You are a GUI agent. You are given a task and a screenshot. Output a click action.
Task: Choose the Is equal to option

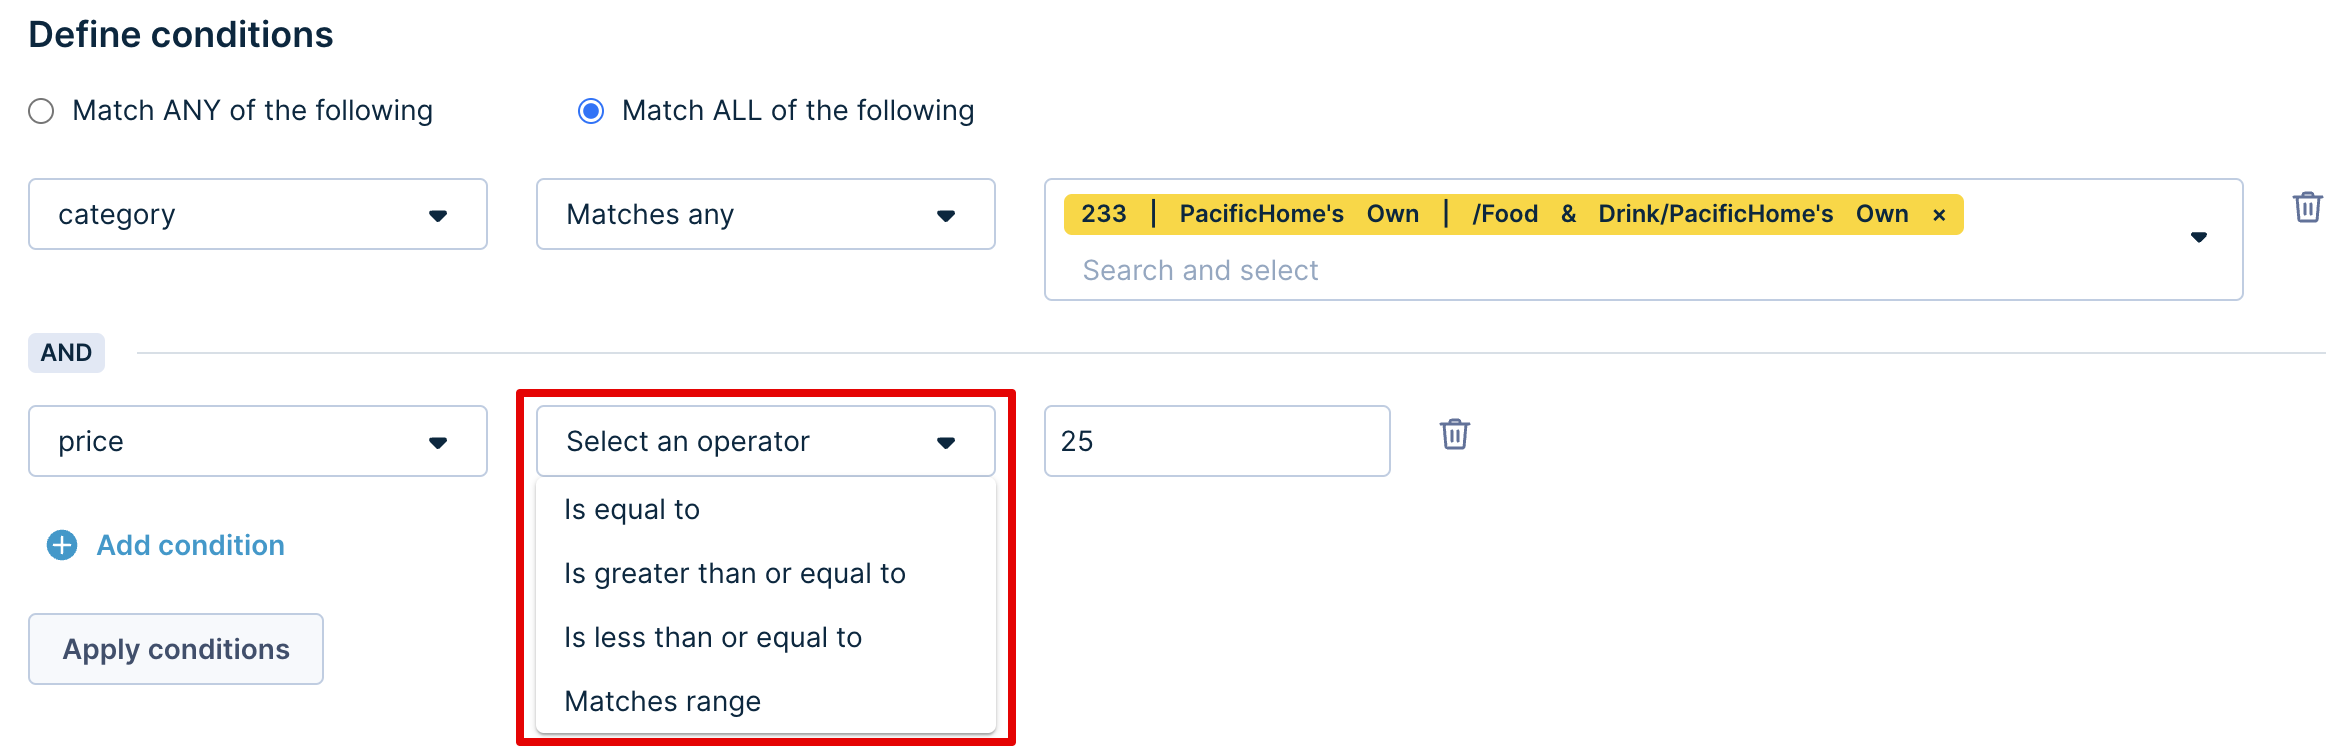coord(766,510)
